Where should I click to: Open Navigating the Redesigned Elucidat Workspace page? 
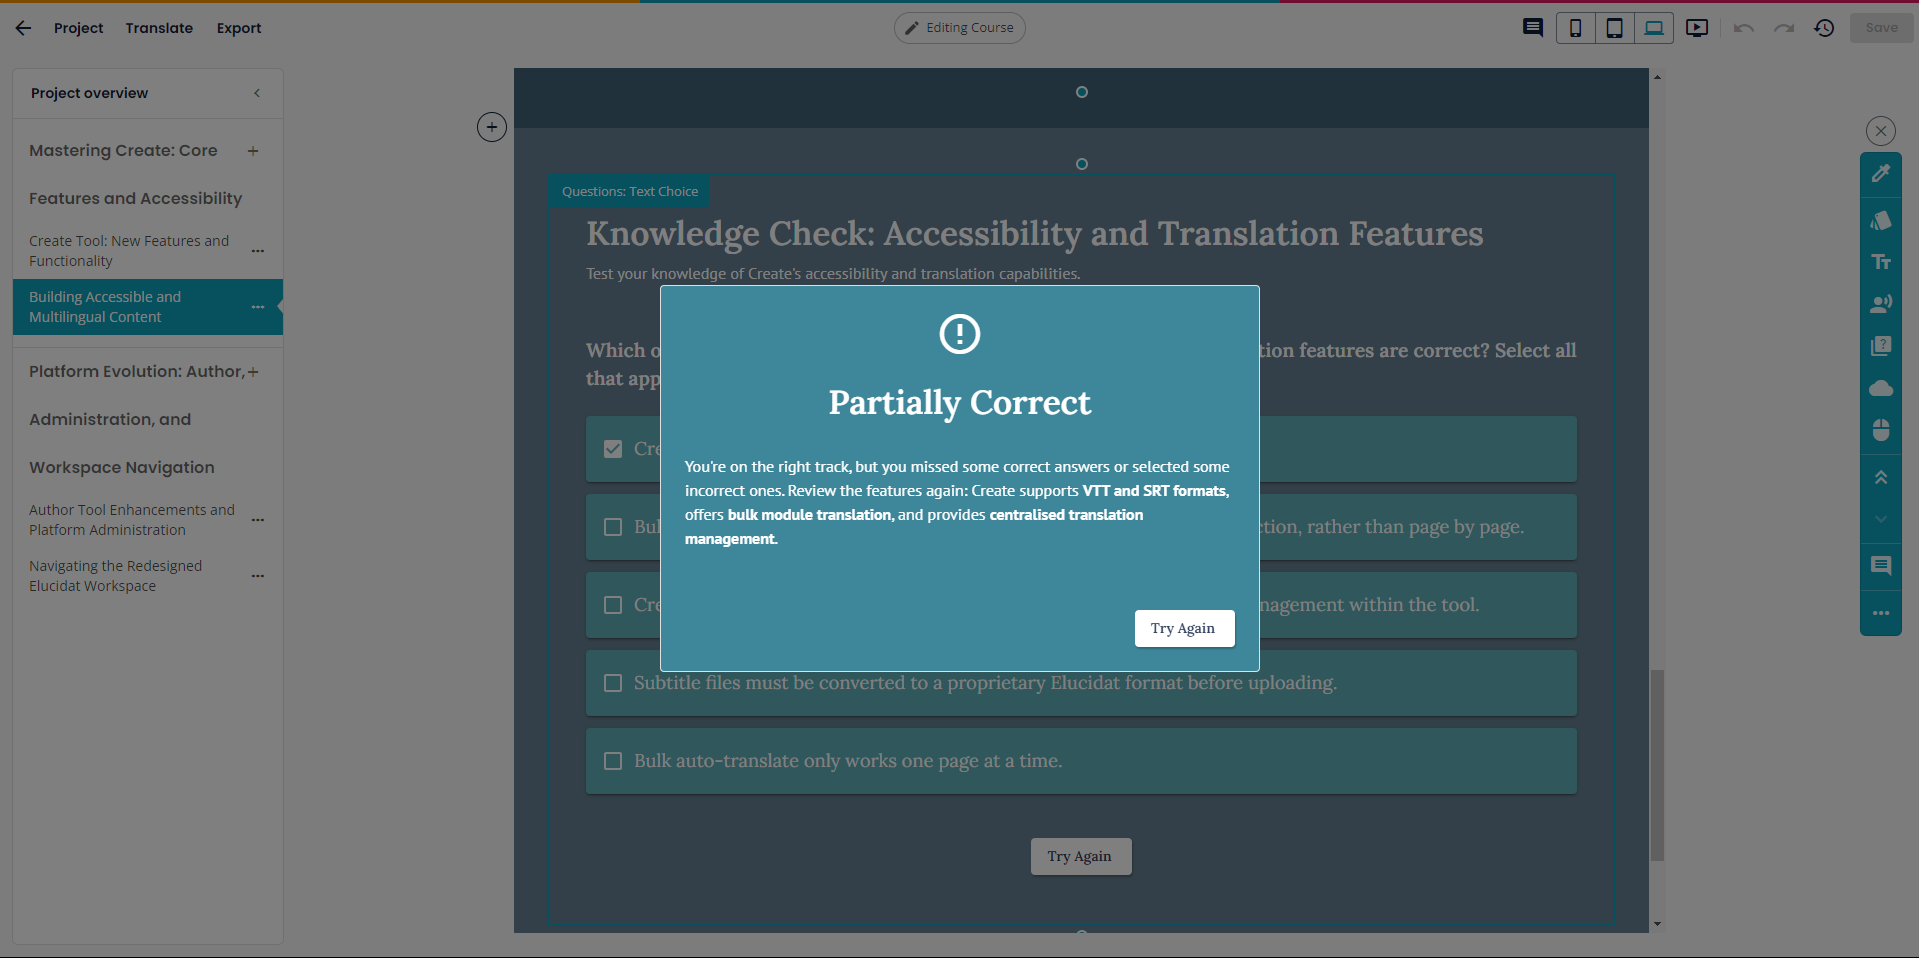115,576
